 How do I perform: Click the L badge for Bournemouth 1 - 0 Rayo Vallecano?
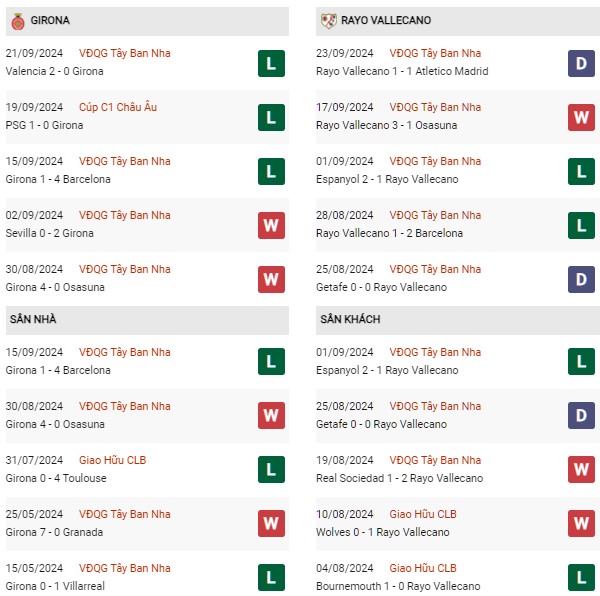click(581, 578)
